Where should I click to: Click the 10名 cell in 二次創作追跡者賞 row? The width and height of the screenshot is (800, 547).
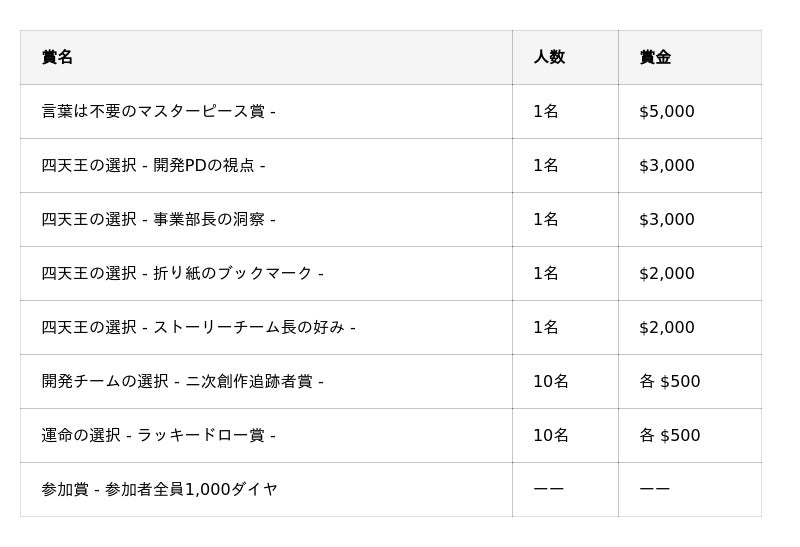coord(550,381)
